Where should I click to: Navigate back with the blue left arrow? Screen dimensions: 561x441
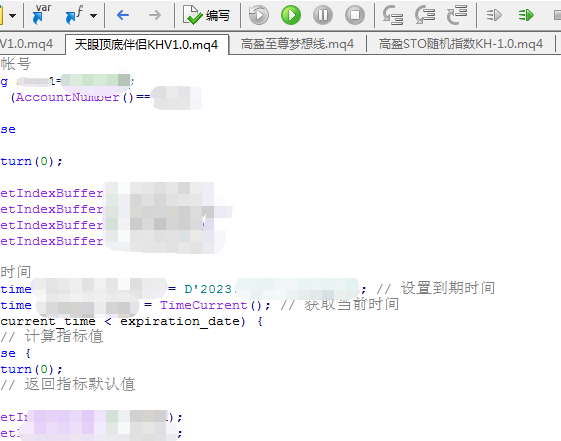pyautogui.click(x=123, y=15)
